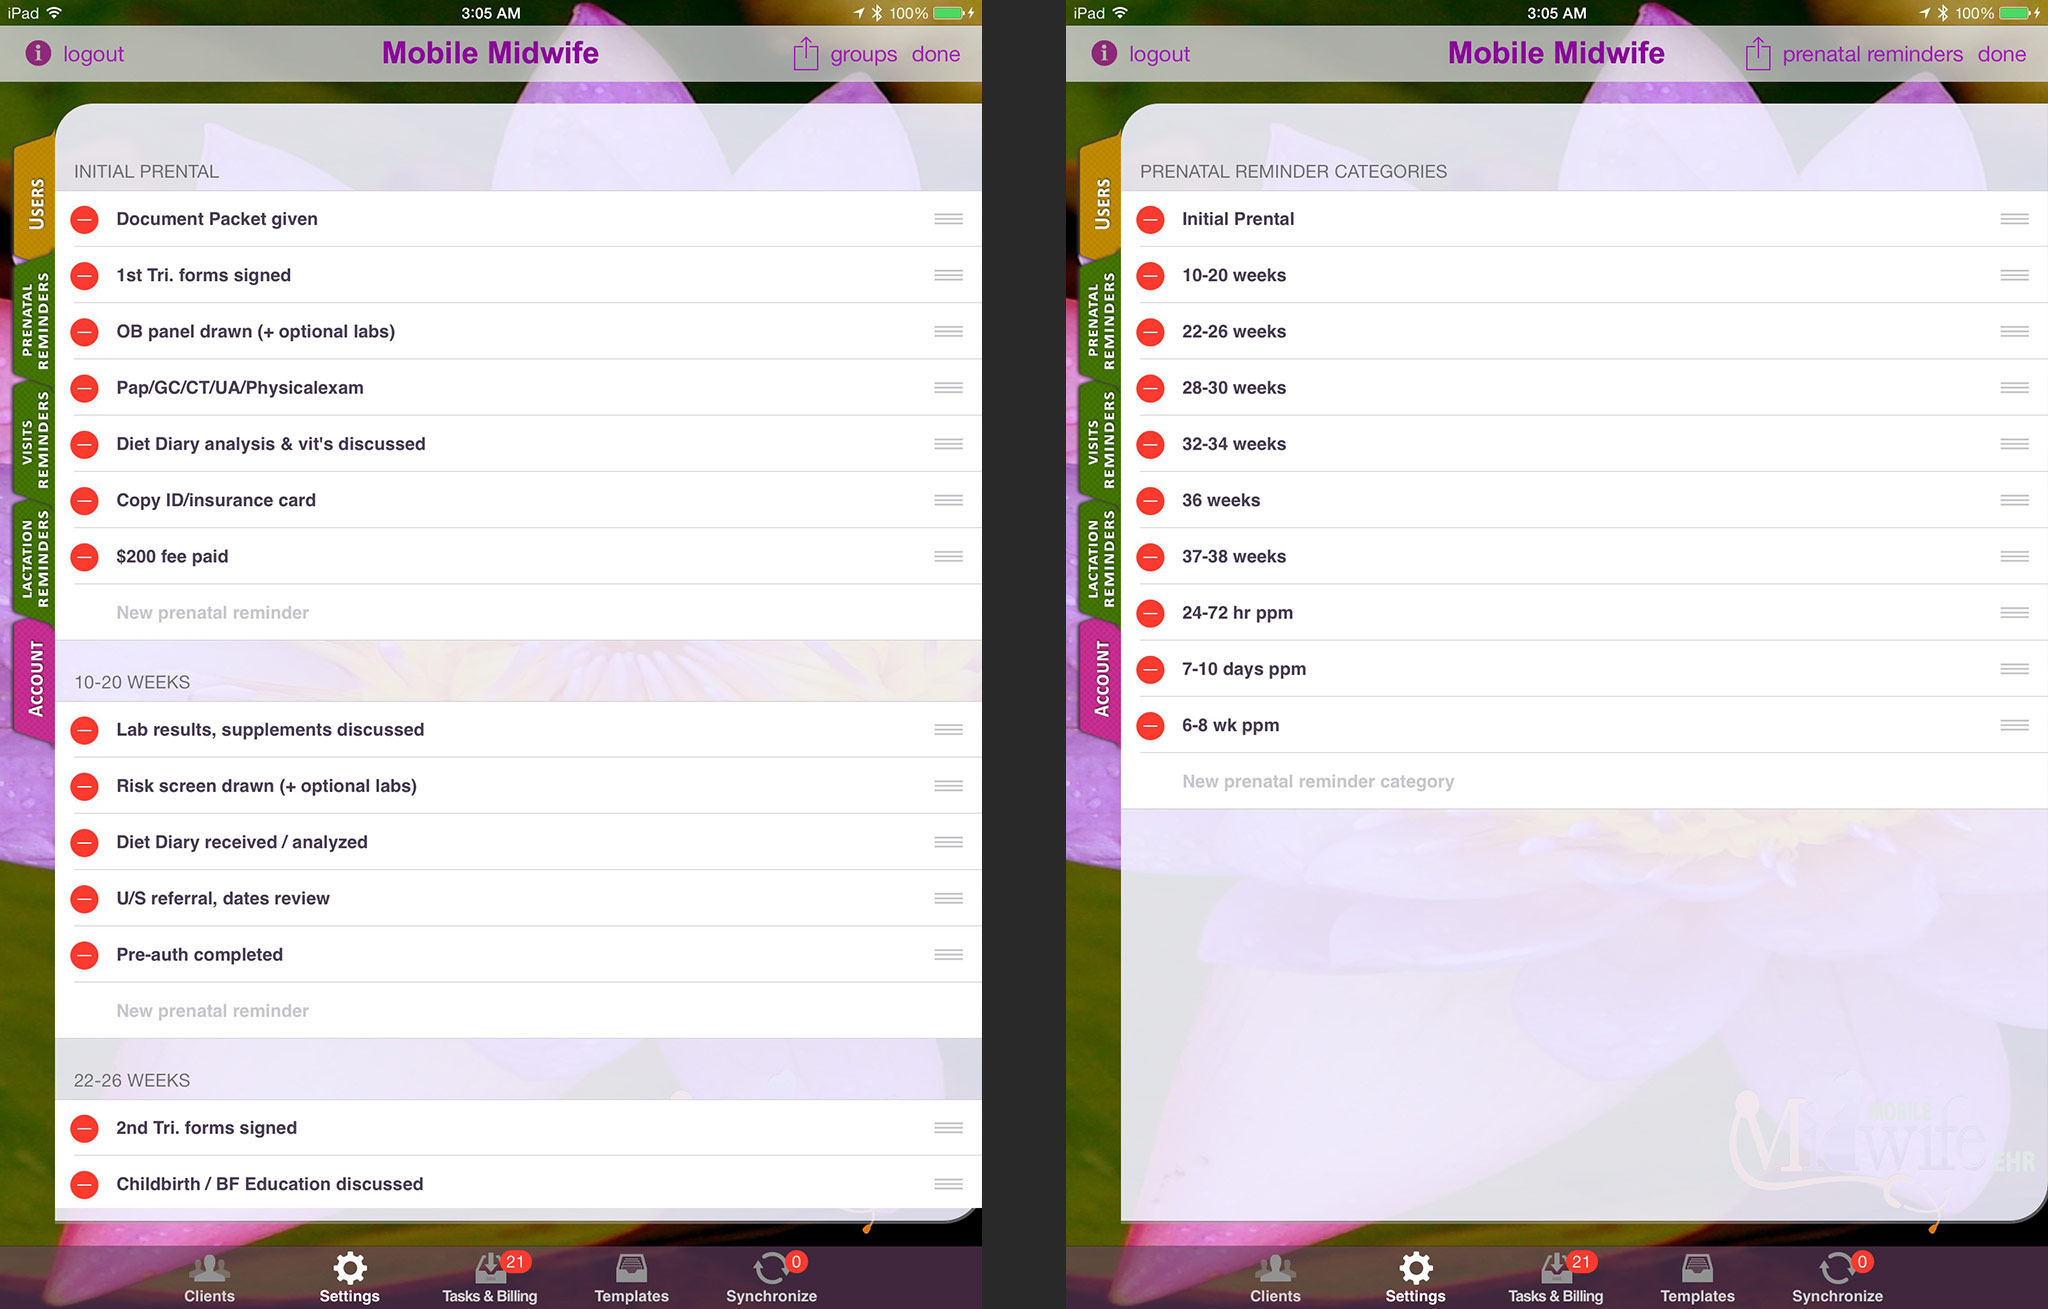The width and height of the screenshot is (2048, 1309).
Task: Tap 'logout' on the left screen
Action: click(94, 54)
